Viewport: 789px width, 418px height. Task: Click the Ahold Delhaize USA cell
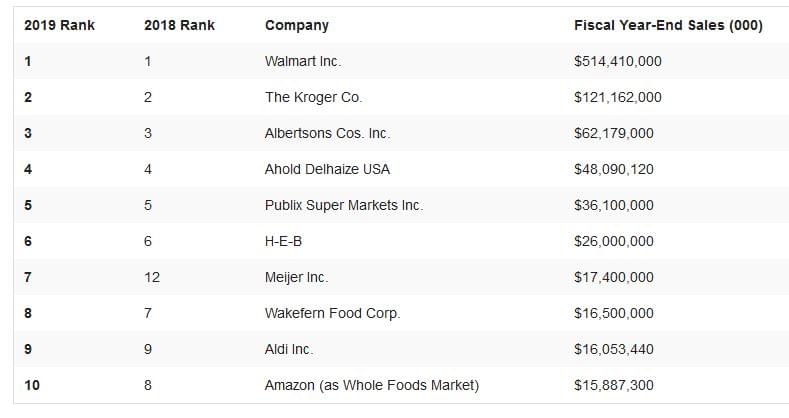(x=328, y=169)
